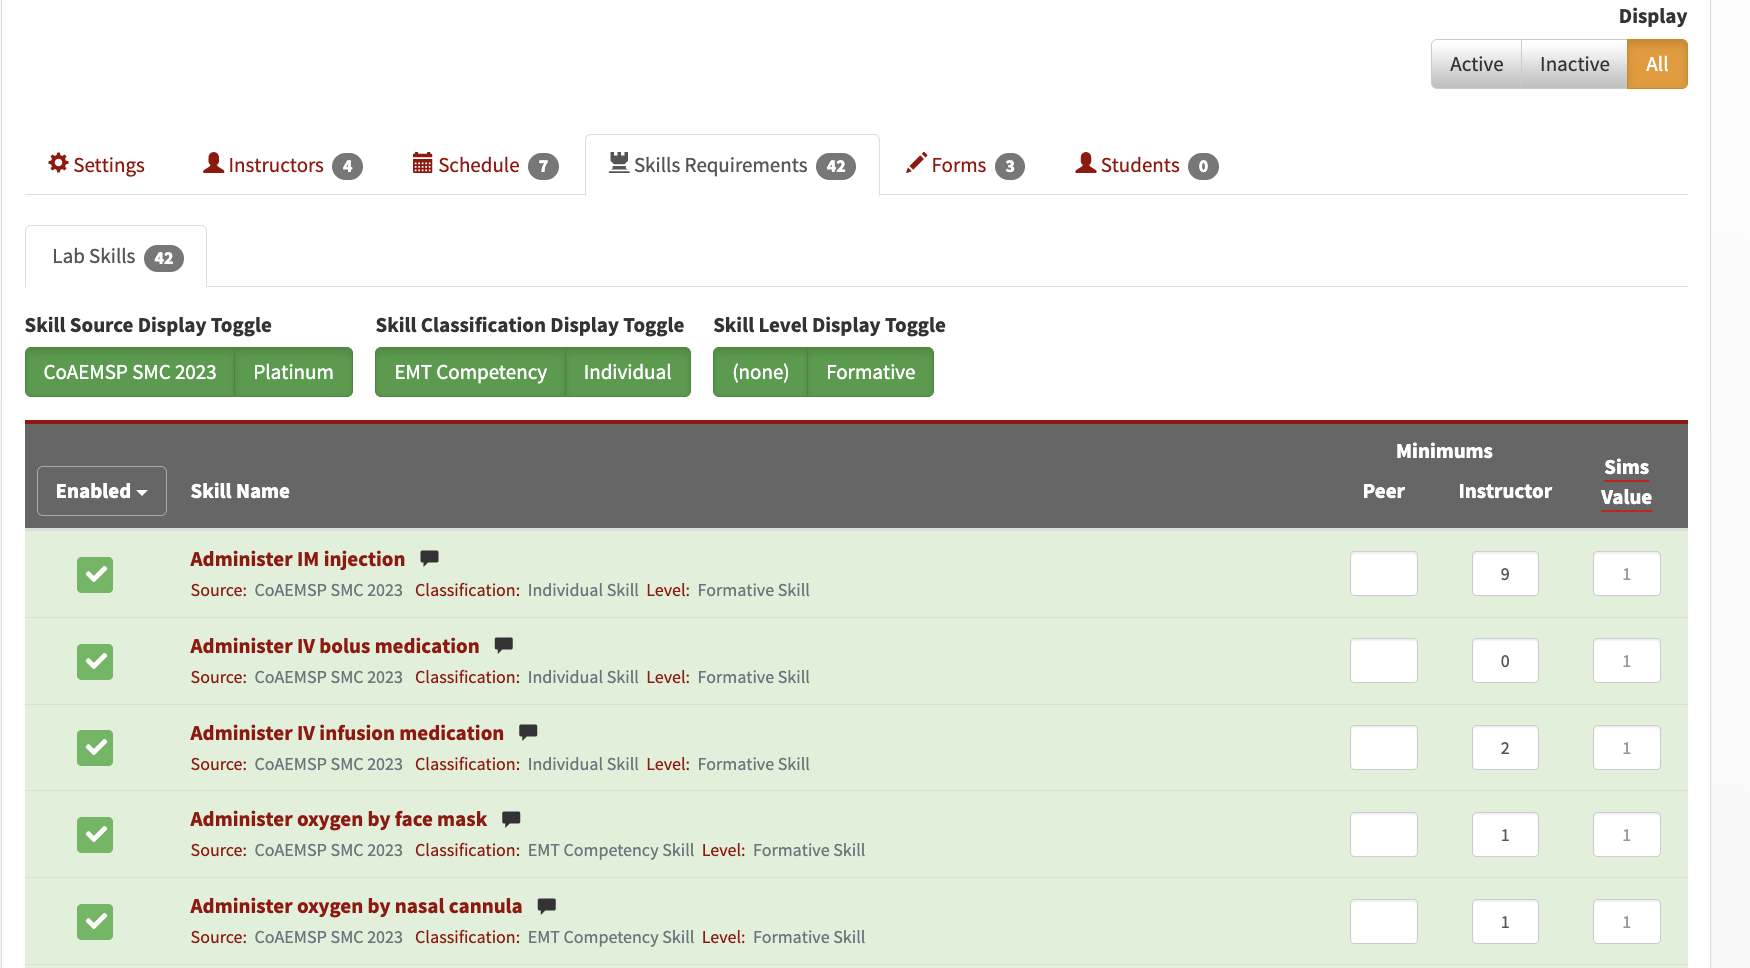Viewport: 1750px width, 968px height.
Task: Go to the Students tab
Action: pyautogui.click(x=1147, y=165)
